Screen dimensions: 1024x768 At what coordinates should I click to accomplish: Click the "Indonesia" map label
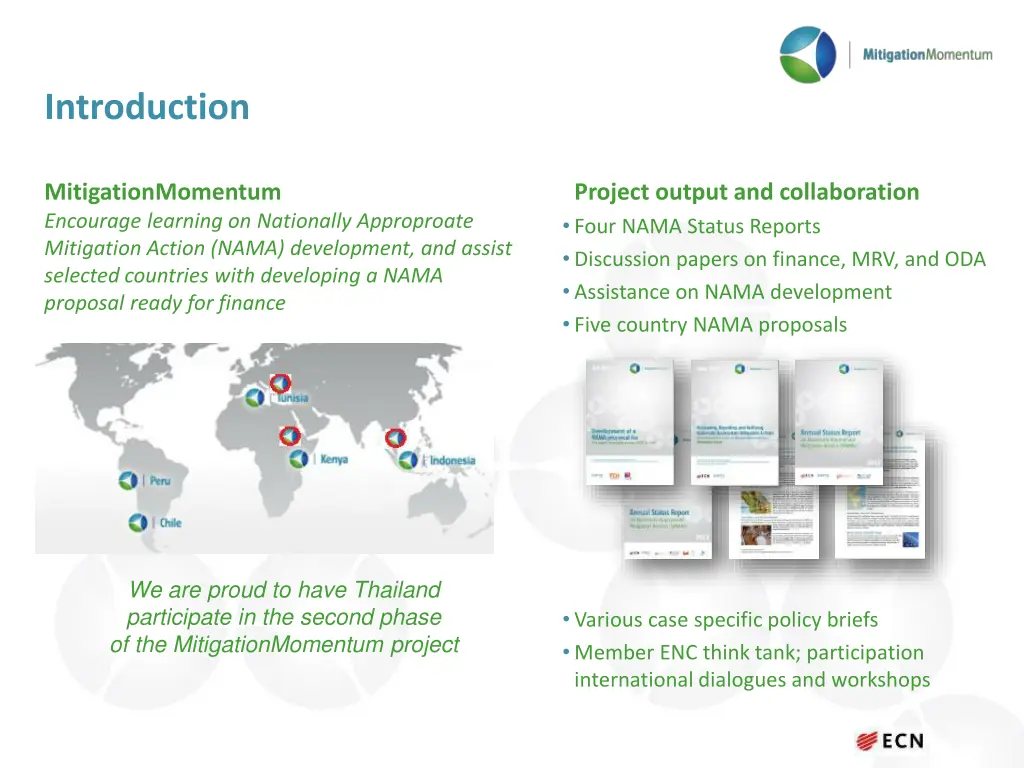(453, 460)
